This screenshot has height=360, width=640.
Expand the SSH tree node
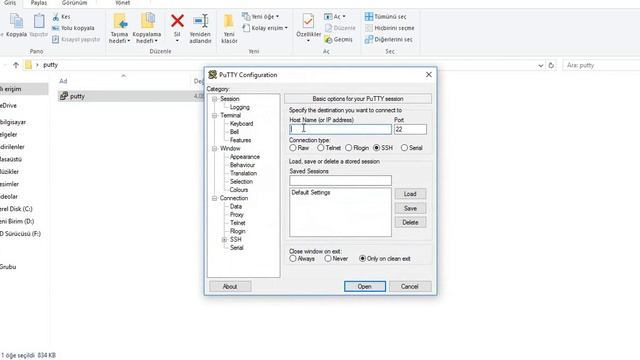[224, 240]
